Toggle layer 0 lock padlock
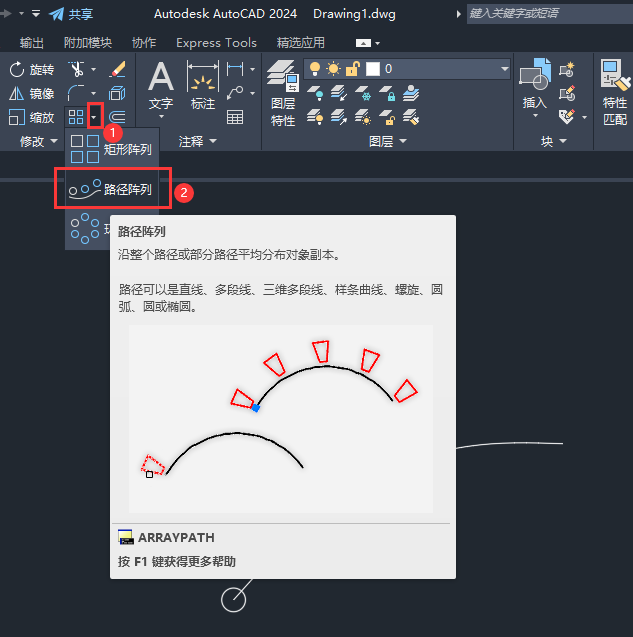 (x=352, y=69)
